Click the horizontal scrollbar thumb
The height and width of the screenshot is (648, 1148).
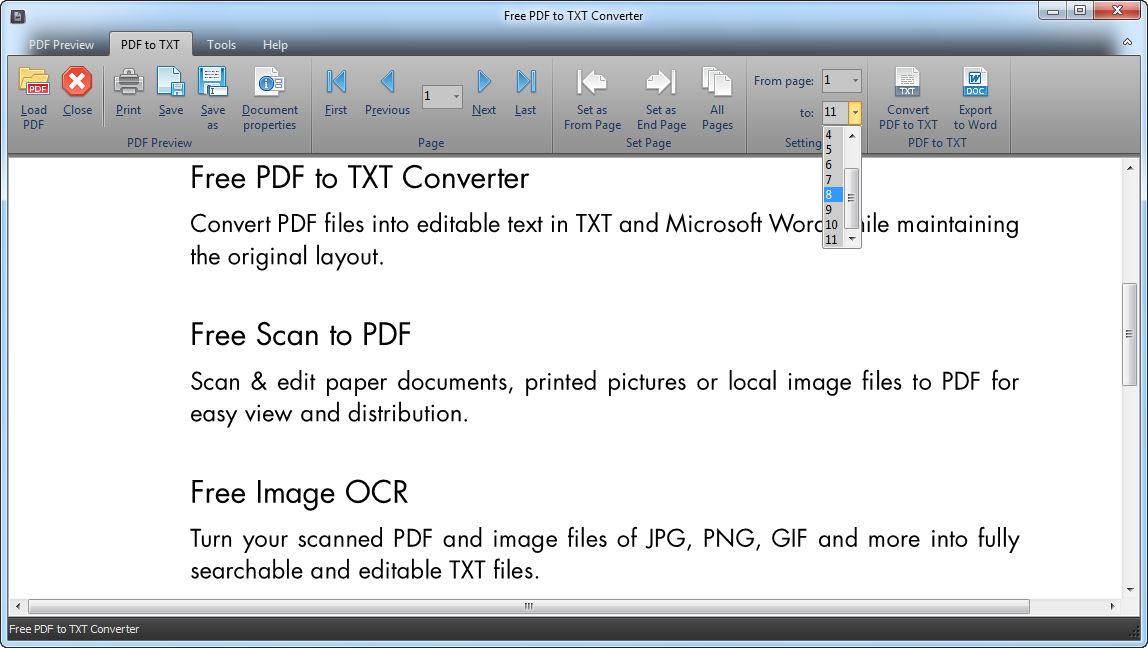[528, 606]
